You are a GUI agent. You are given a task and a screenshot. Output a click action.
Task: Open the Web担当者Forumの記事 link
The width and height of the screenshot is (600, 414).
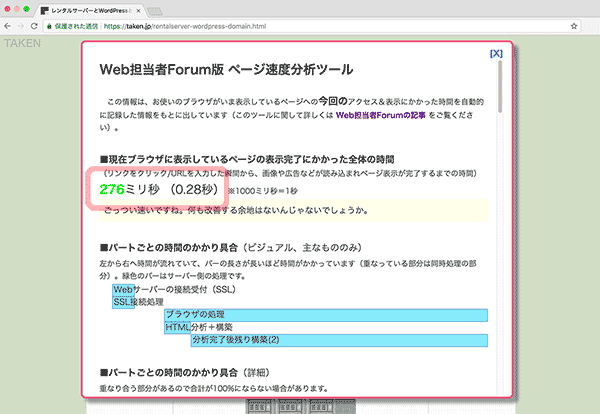[380, 115]
